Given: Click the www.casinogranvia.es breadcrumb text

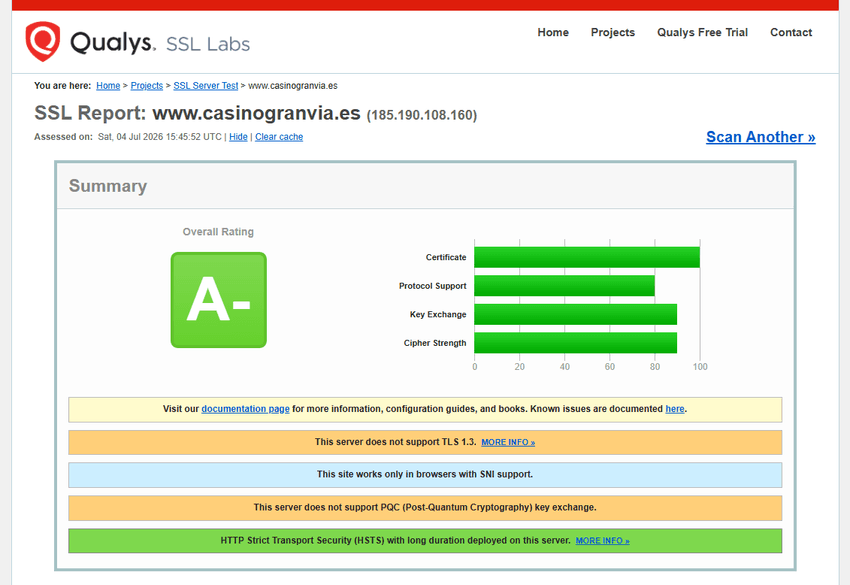Looking at the screenshot, I should coord(293,86).
